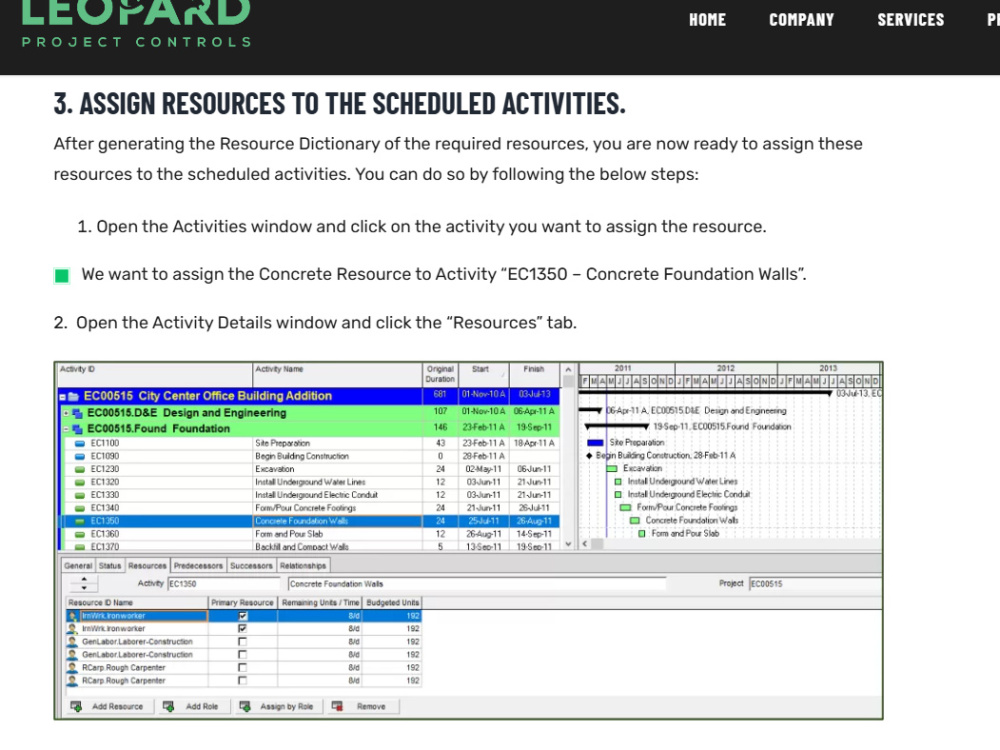Open the HOME navigation link

[x=707, y=20]
